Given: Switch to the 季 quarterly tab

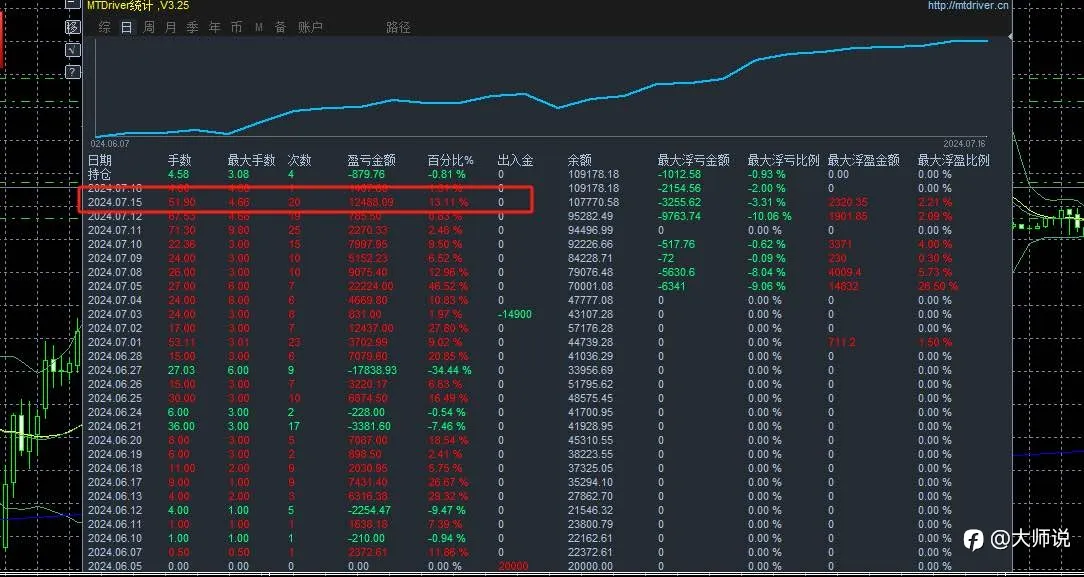Looking at the screenshot, I should pos(192,28).
